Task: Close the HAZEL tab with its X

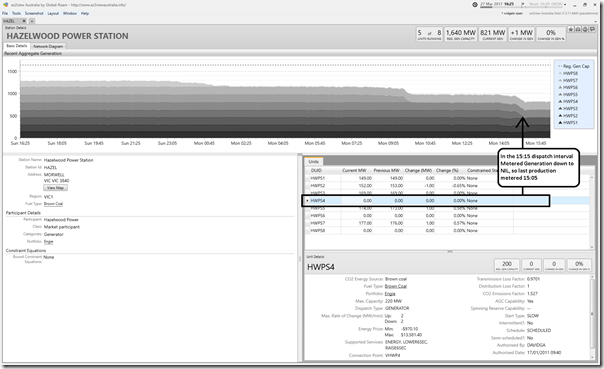Action: (x=24, y=21)
